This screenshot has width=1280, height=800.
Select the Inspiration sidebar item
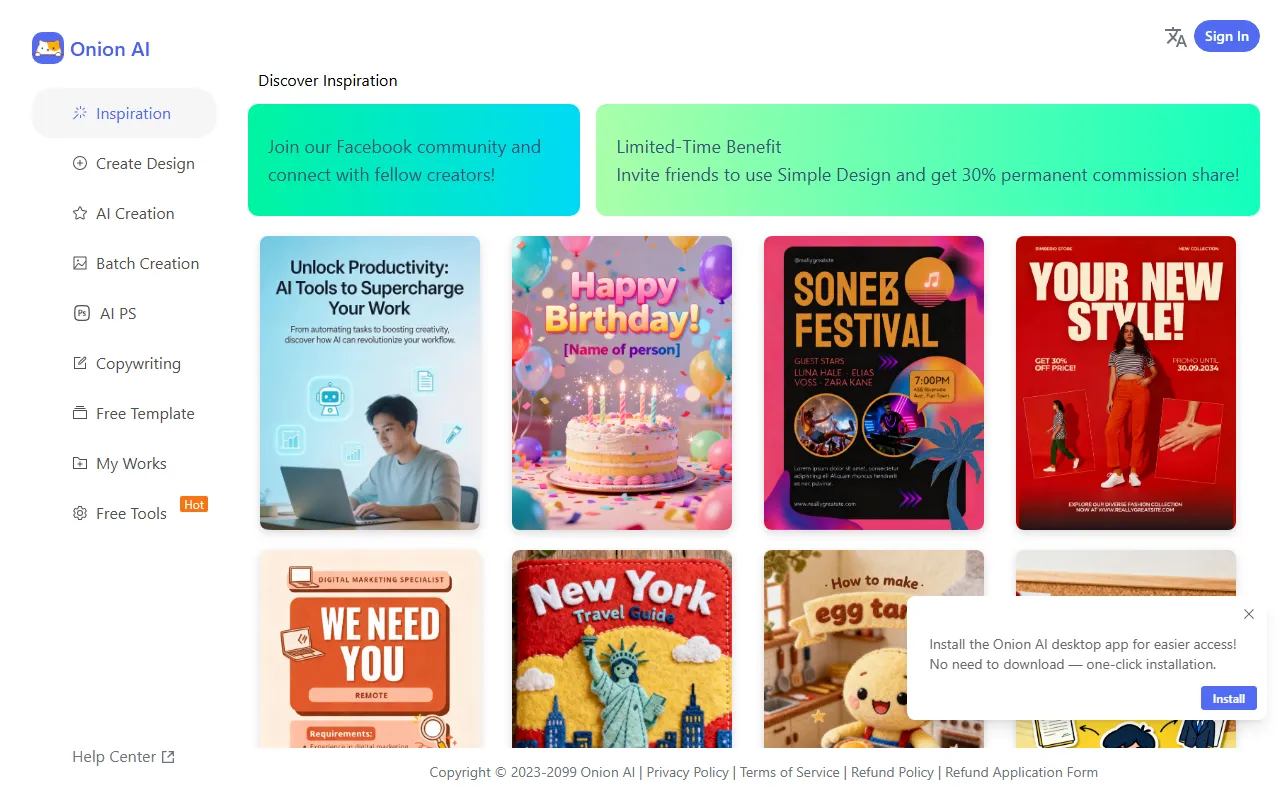pos(124,113)
